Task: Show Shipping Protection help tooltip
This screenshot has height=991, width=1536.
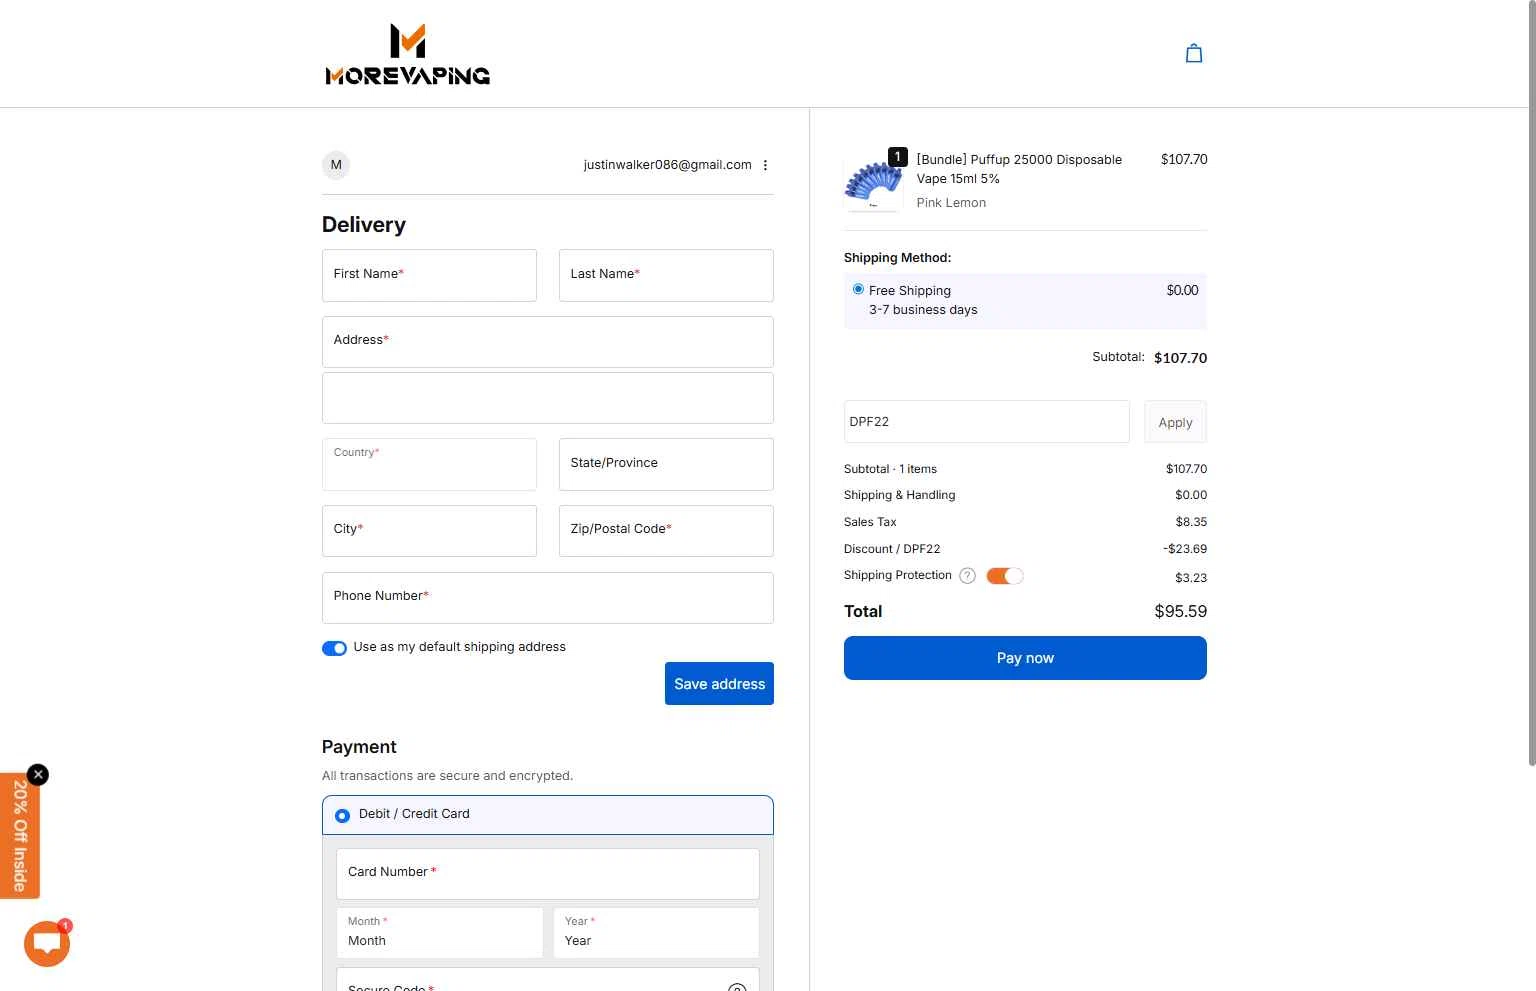Action: point(967,576)
